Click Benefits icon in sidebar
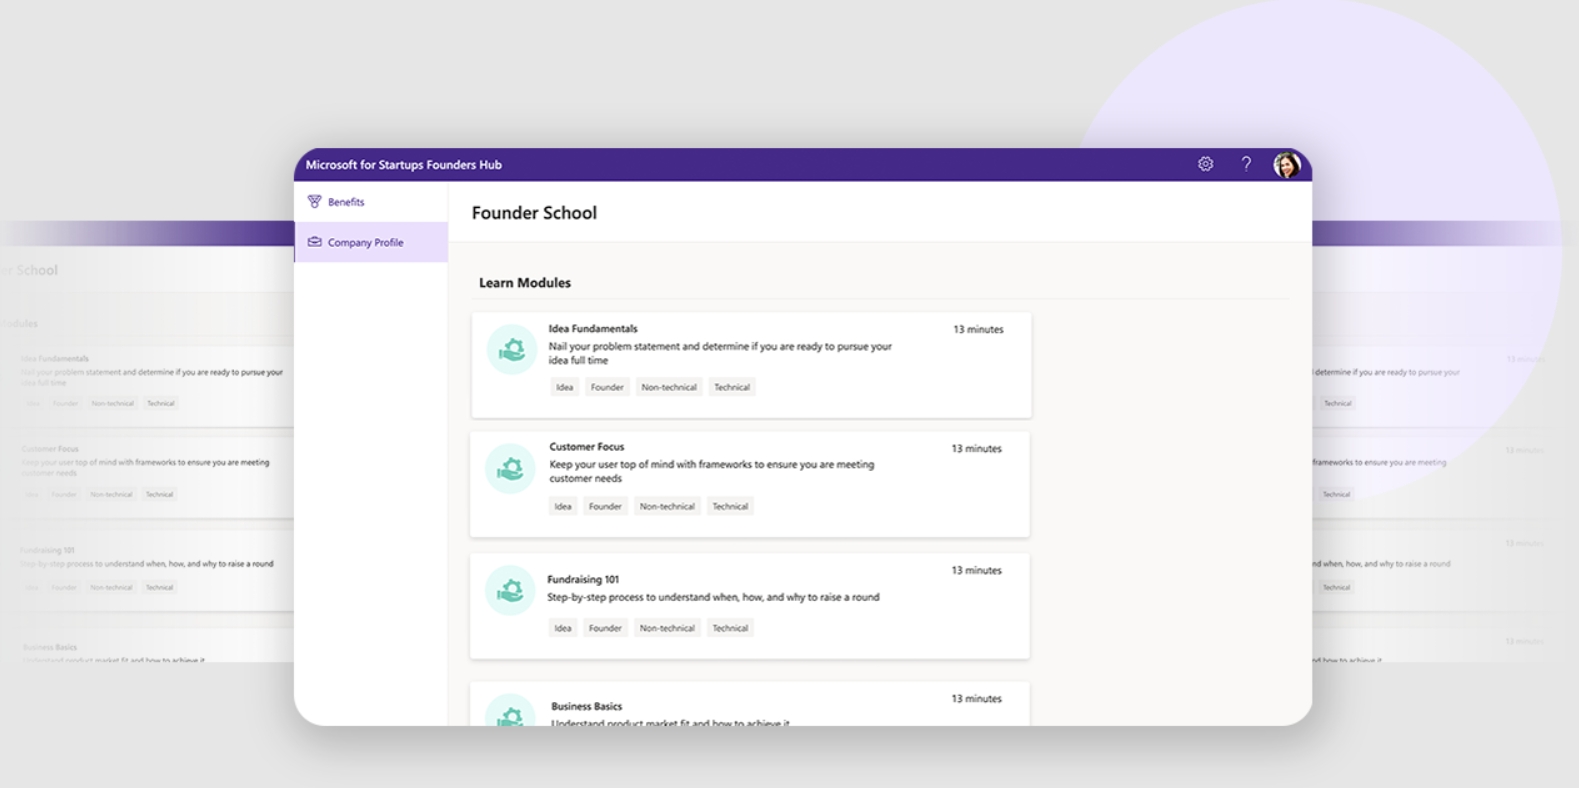The width and height of the screenshot is (1579, 788). point(314,201)
